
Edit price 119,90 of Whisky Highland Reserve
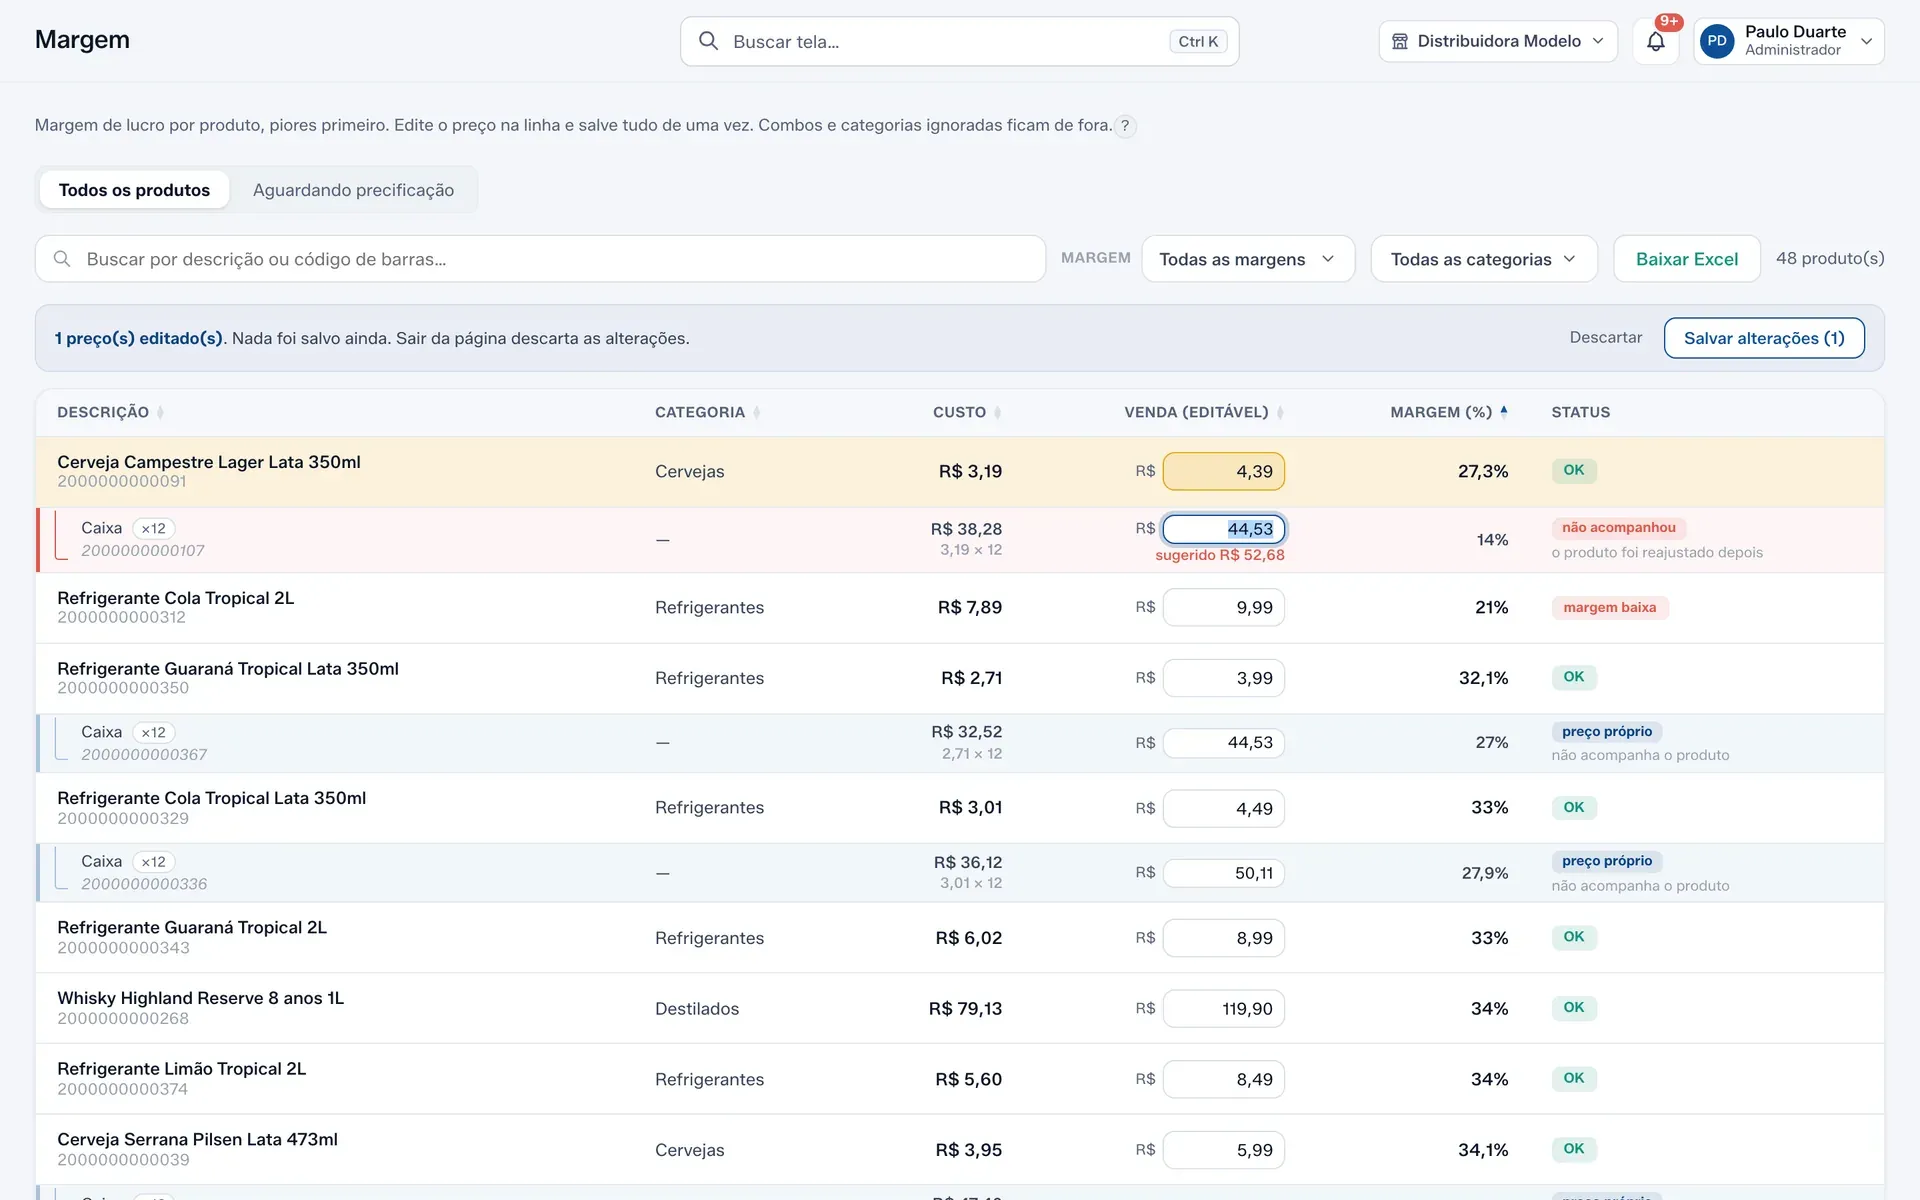pyautogui.click(x=1223, y=1009)
